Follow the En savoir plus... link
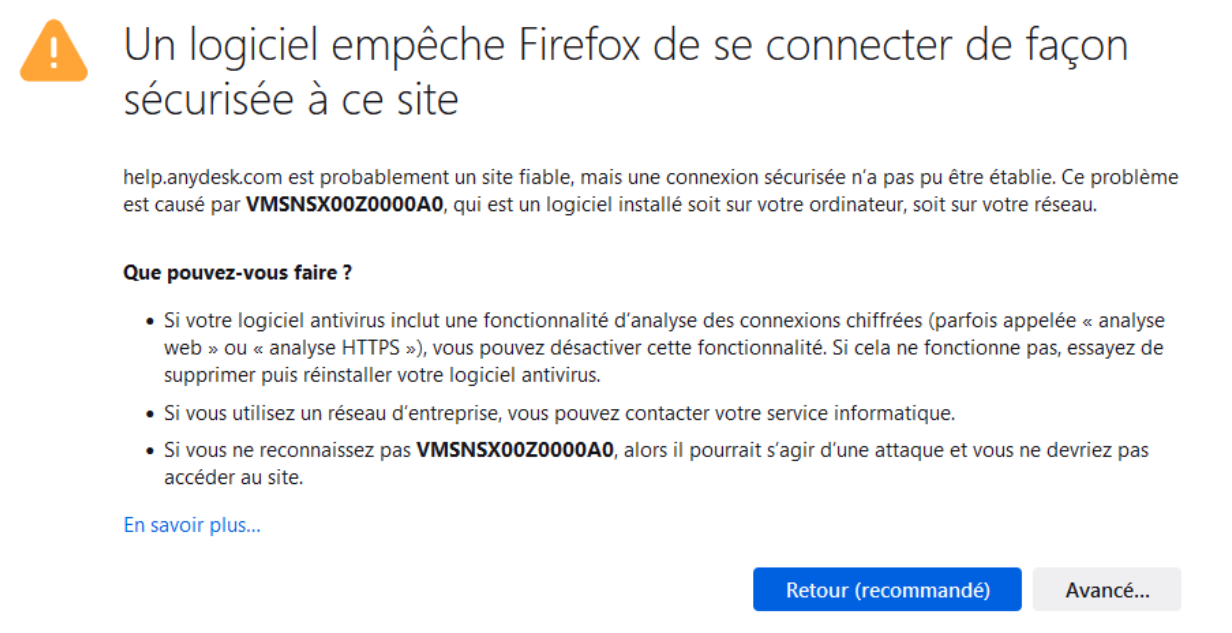Image resolution: width=1232 pixels, height=633 pixels. pyautogui.click(x=192, y=525)
